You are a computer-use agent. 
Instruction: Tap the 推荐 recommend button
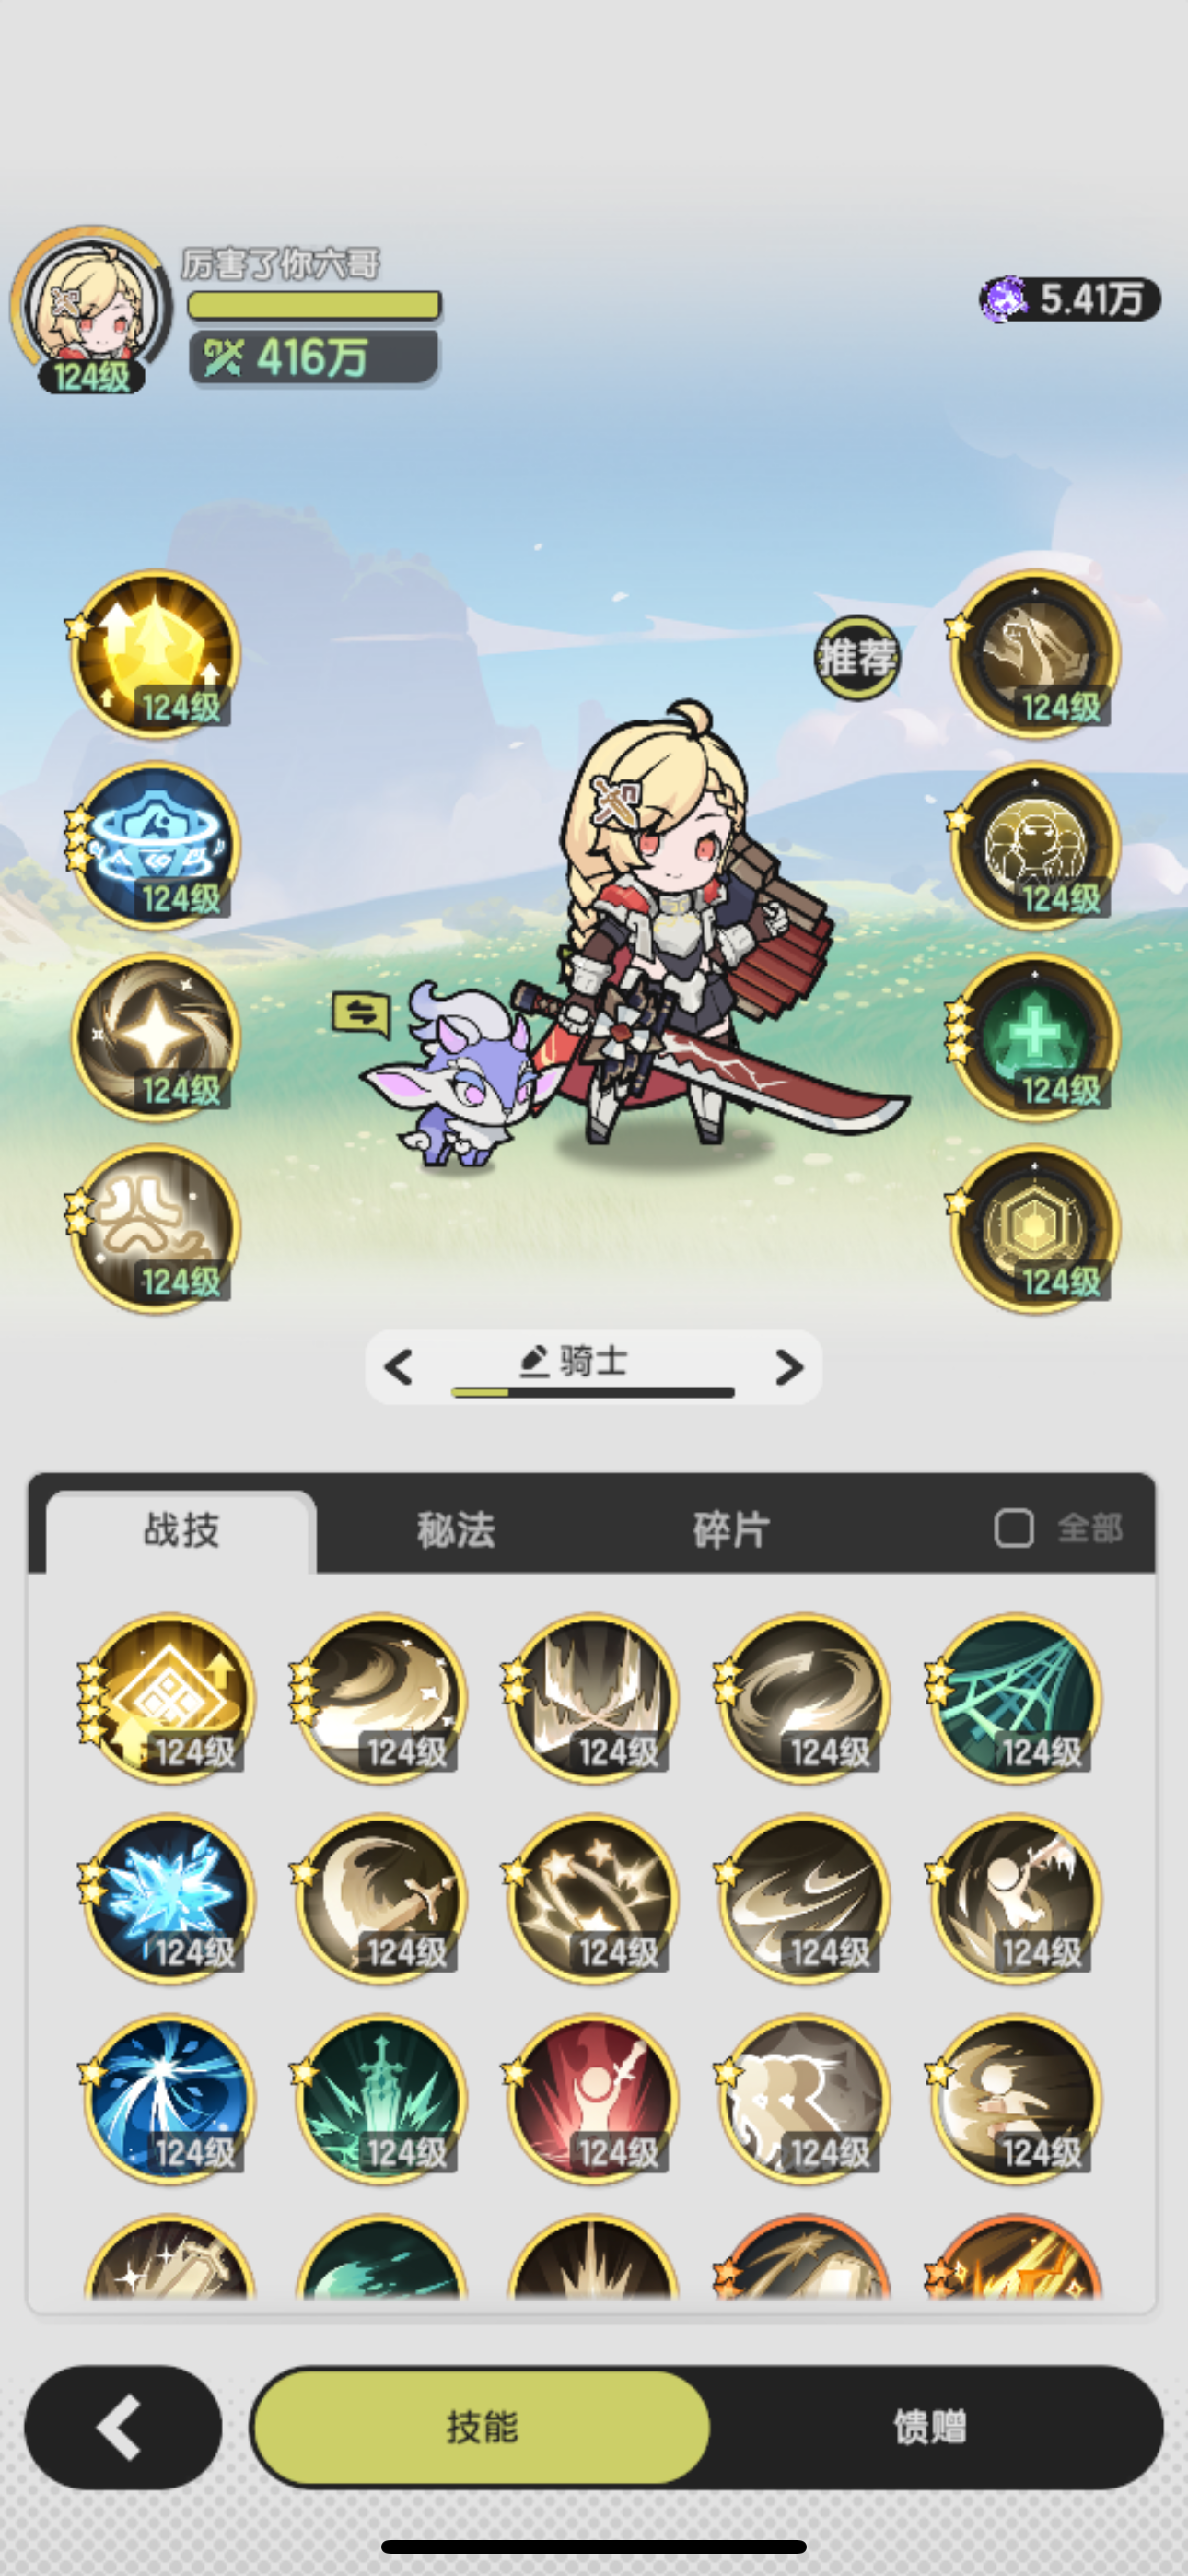[x=856, y=657]
